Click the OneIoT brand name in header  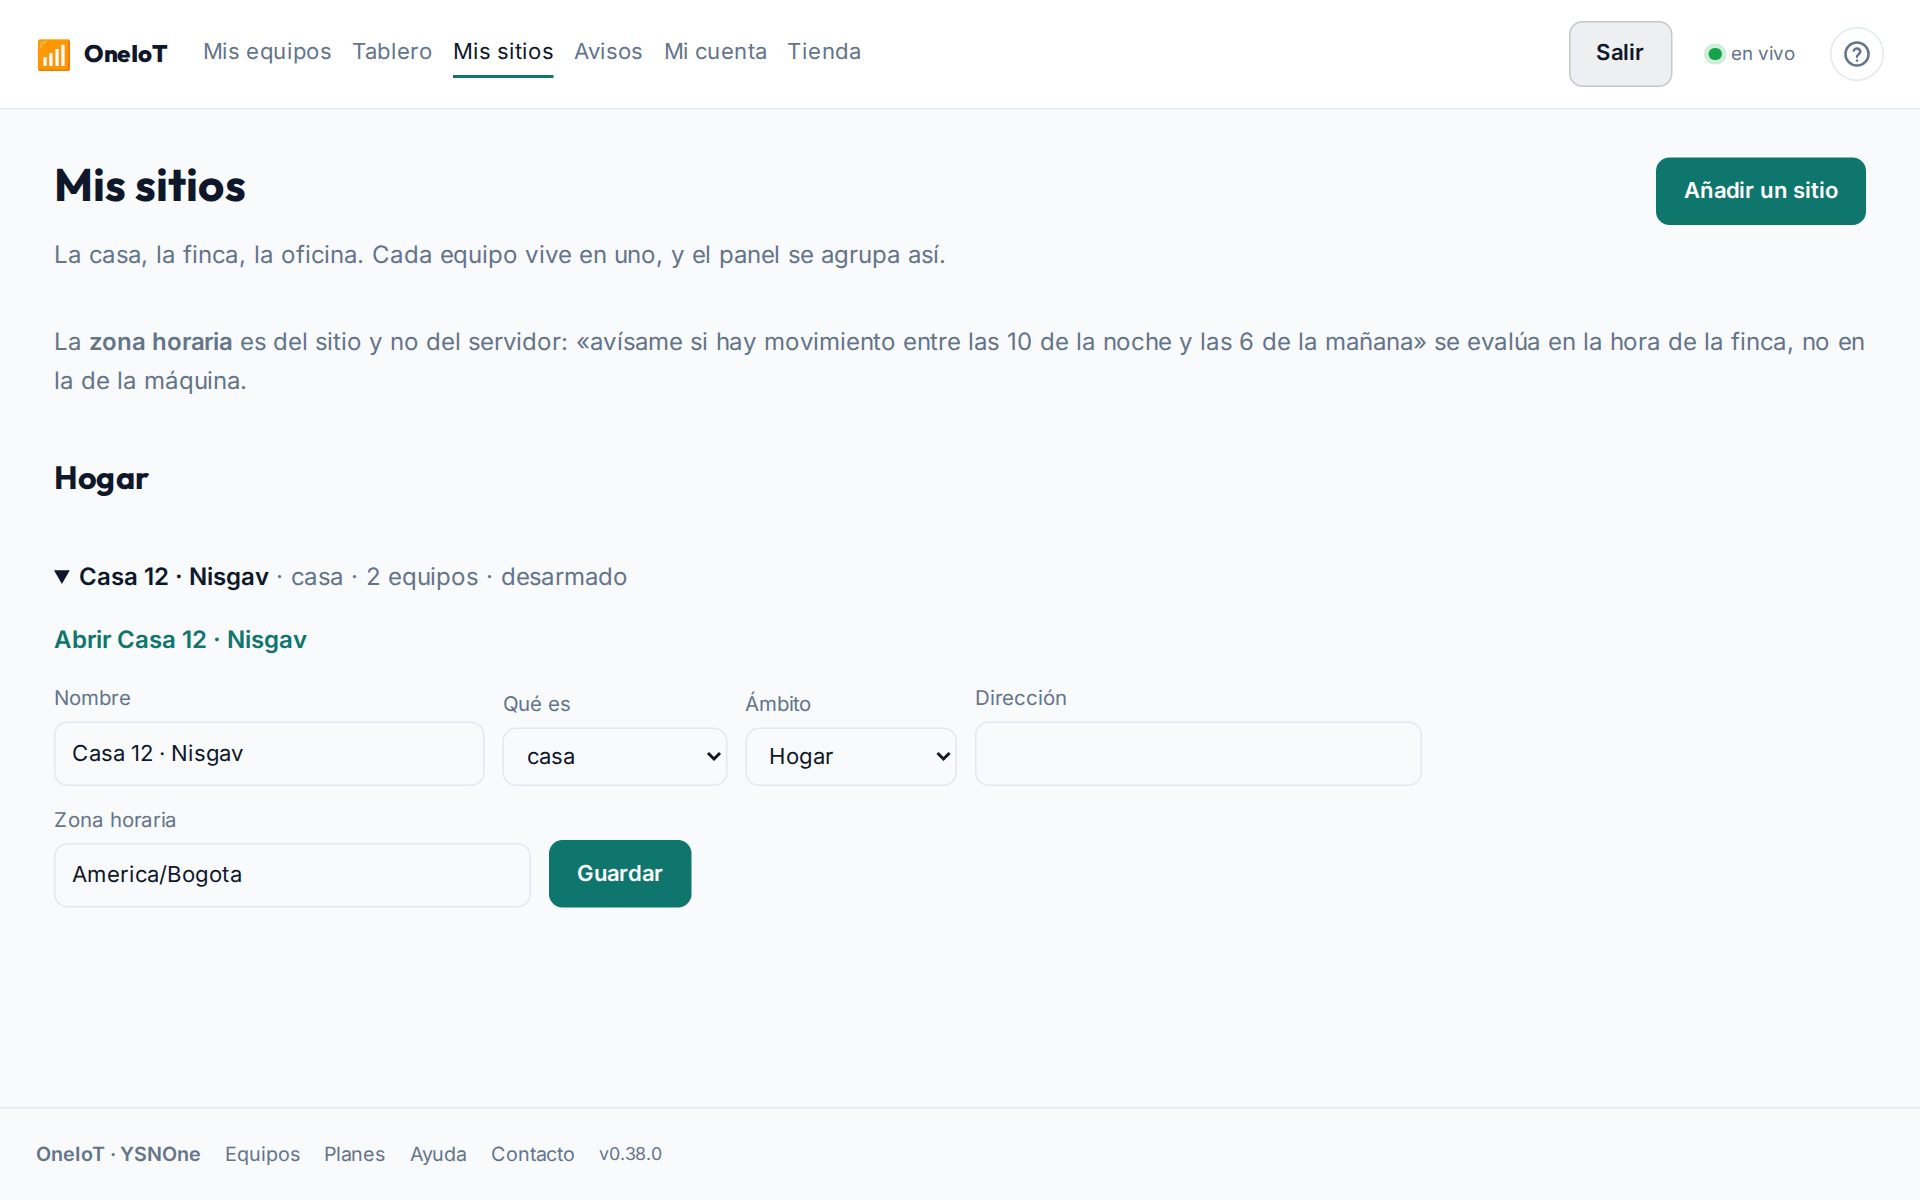(125, 54)
